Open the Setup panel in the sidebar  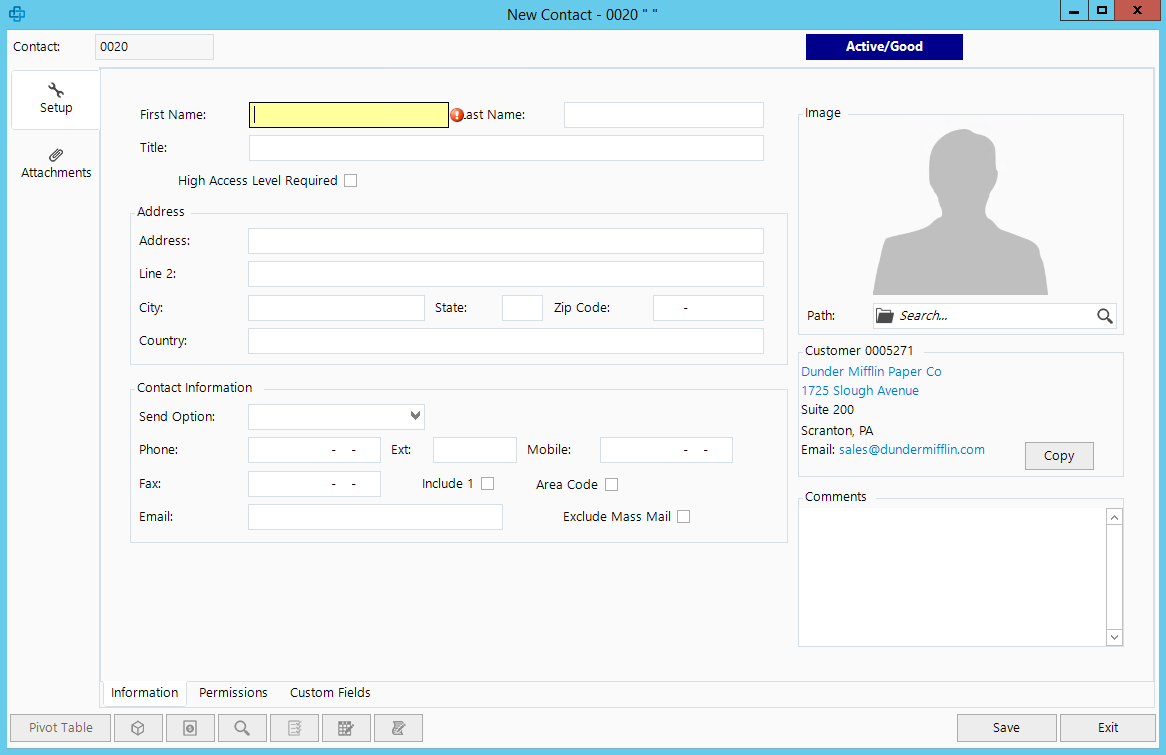tap(55, 99)
